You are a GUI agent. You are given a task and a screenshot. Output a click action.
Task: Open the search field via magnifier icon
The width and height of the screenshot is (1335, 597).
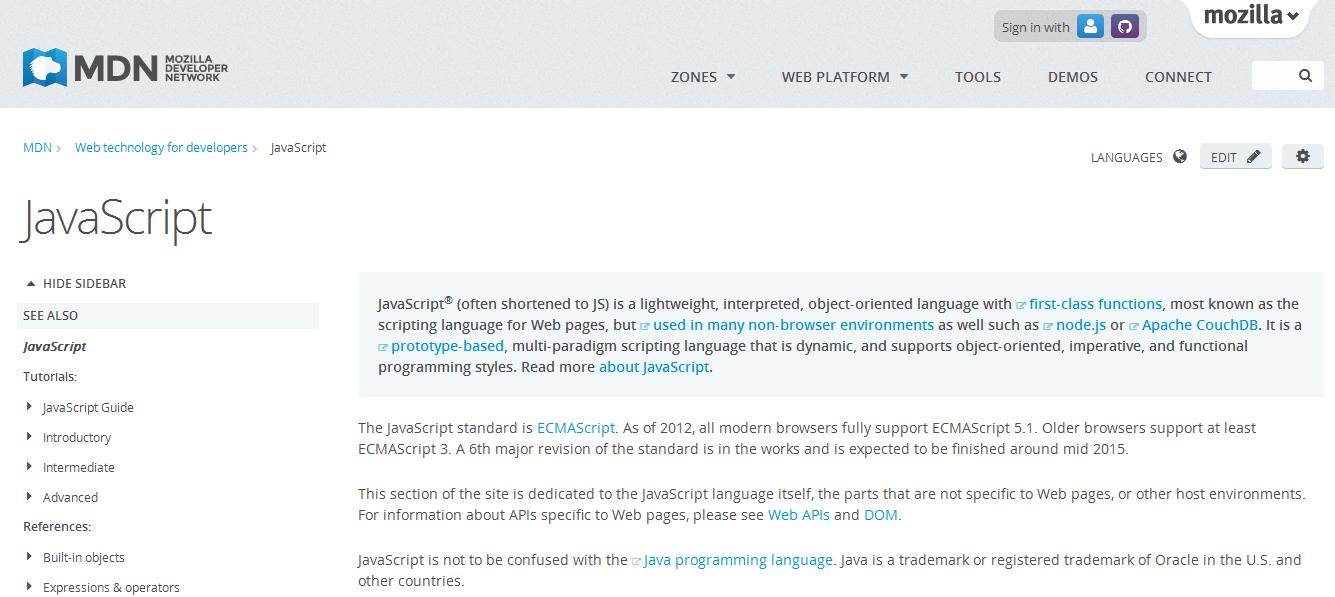click(x=1303, y=74)
